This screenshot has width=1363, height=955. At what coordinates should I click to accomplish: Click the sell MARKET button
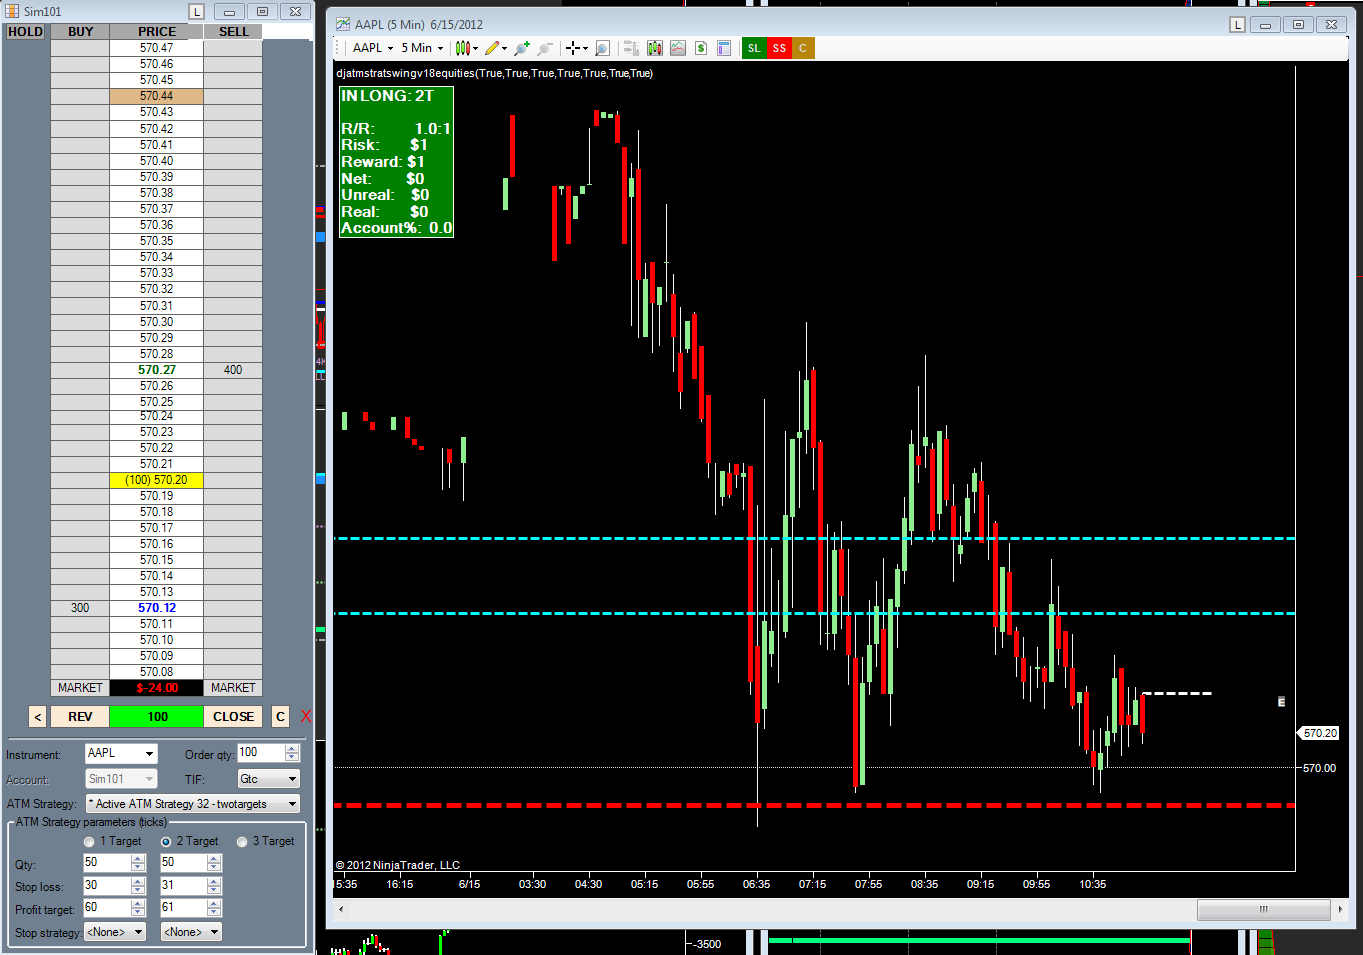(233, 688)
